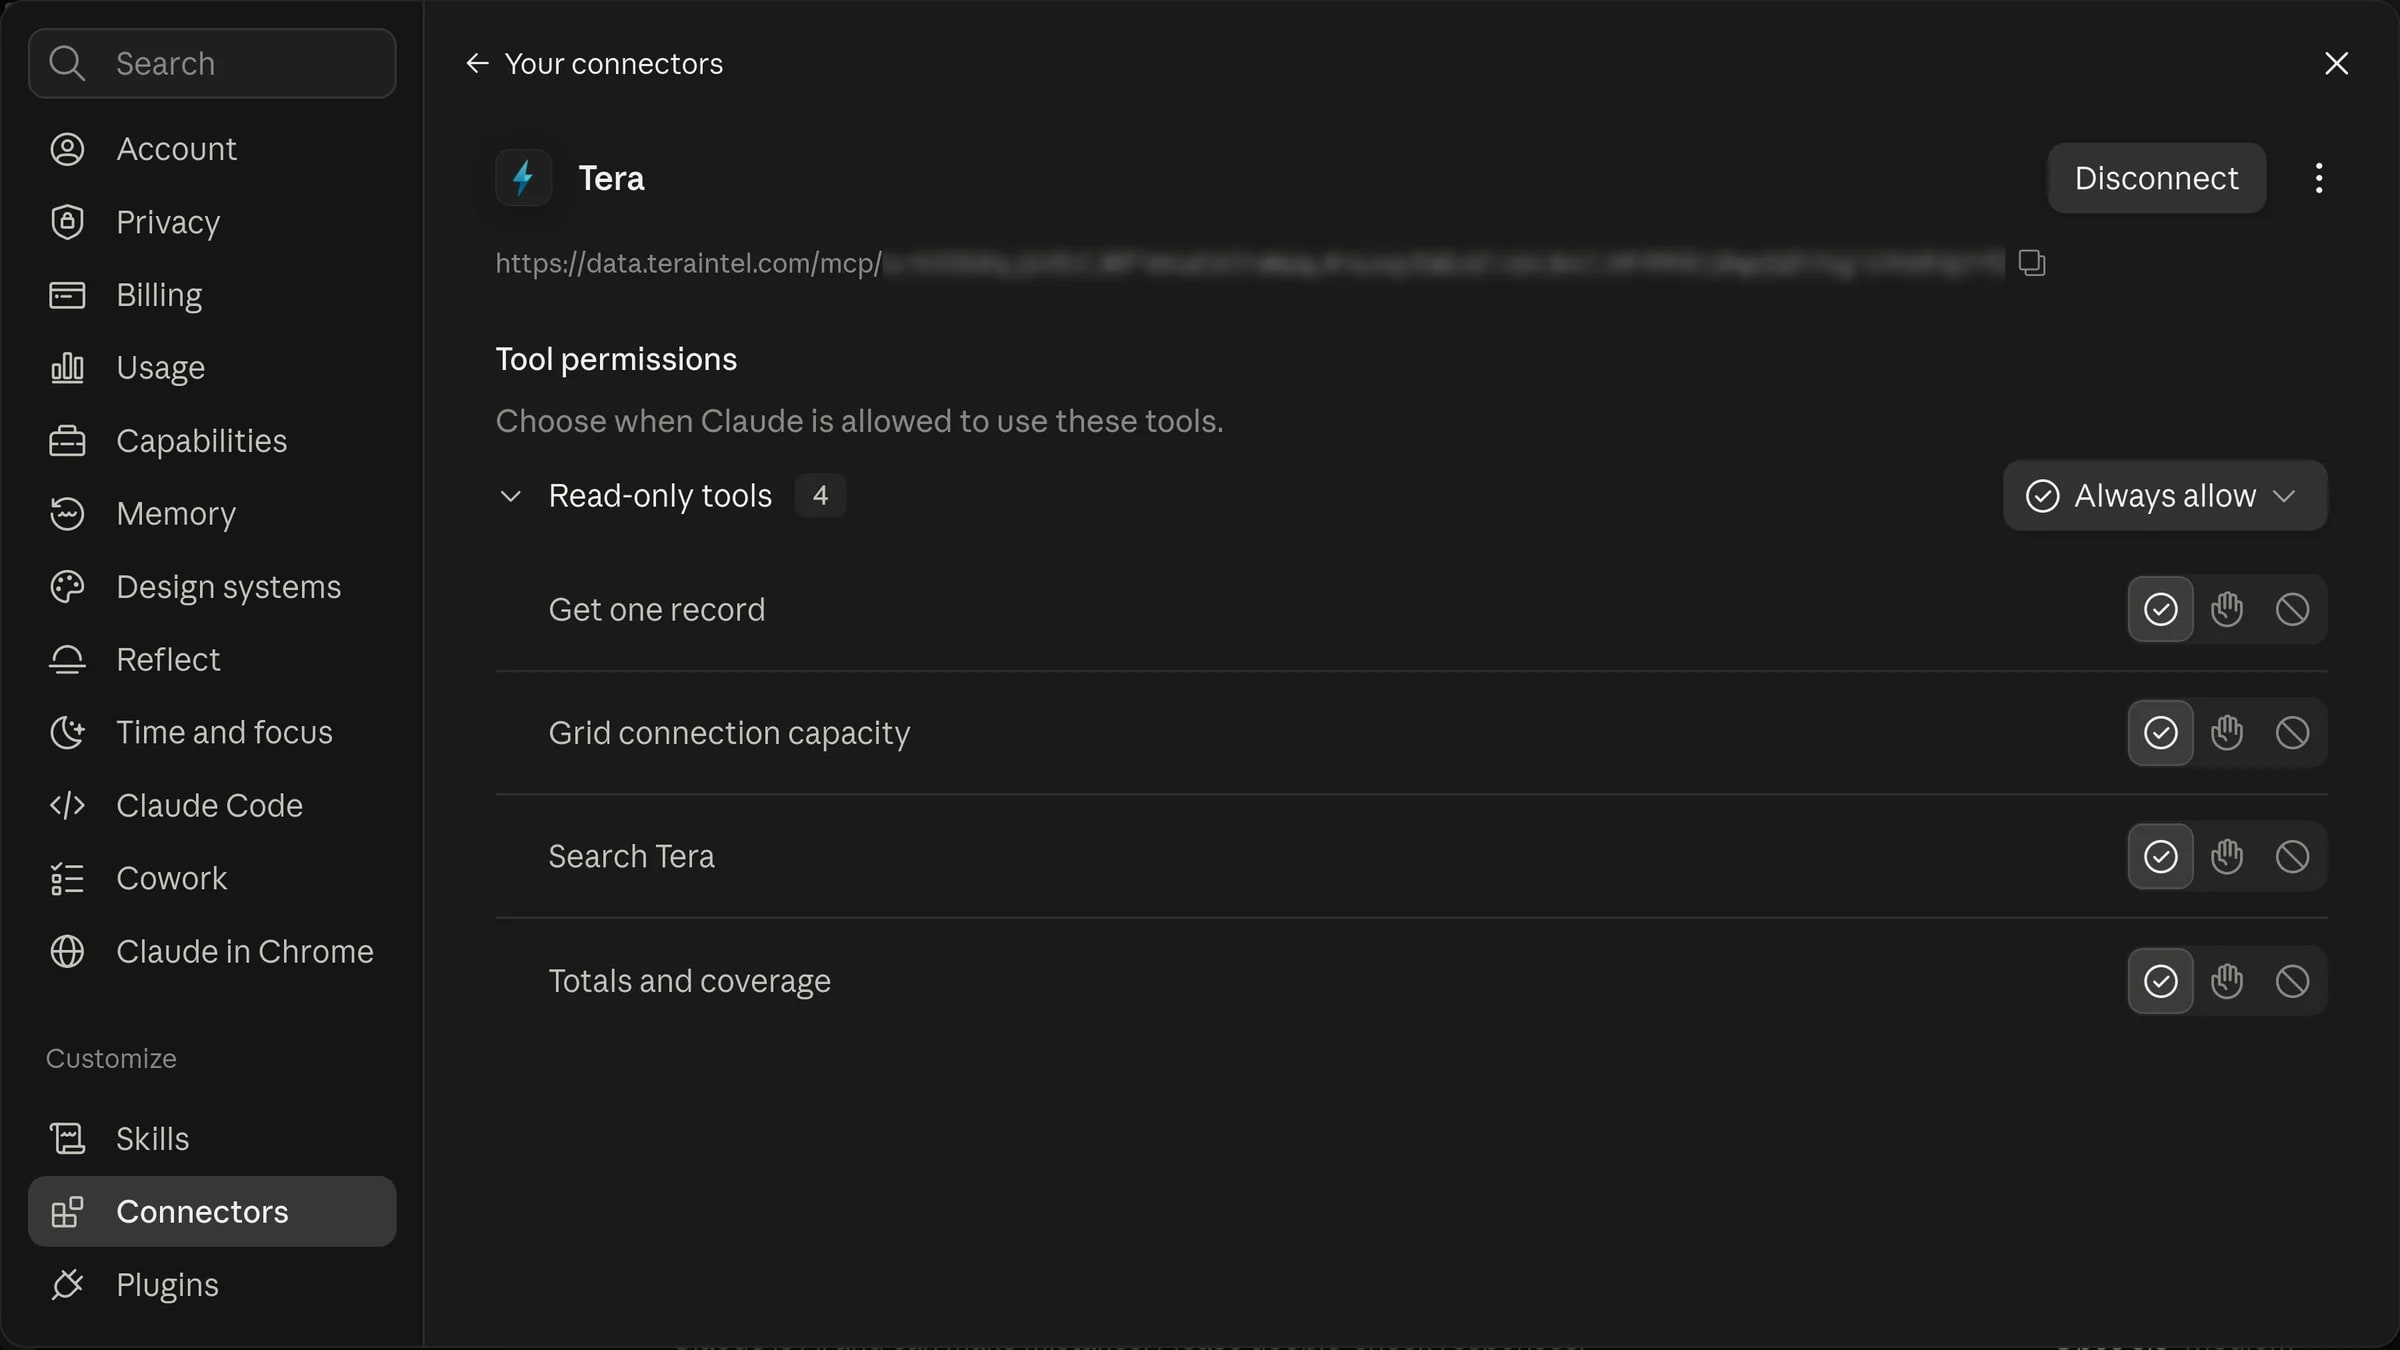Block the Grid connection capacity tool
This screenshot has height=1350, width=2400.
point(2293,733)
